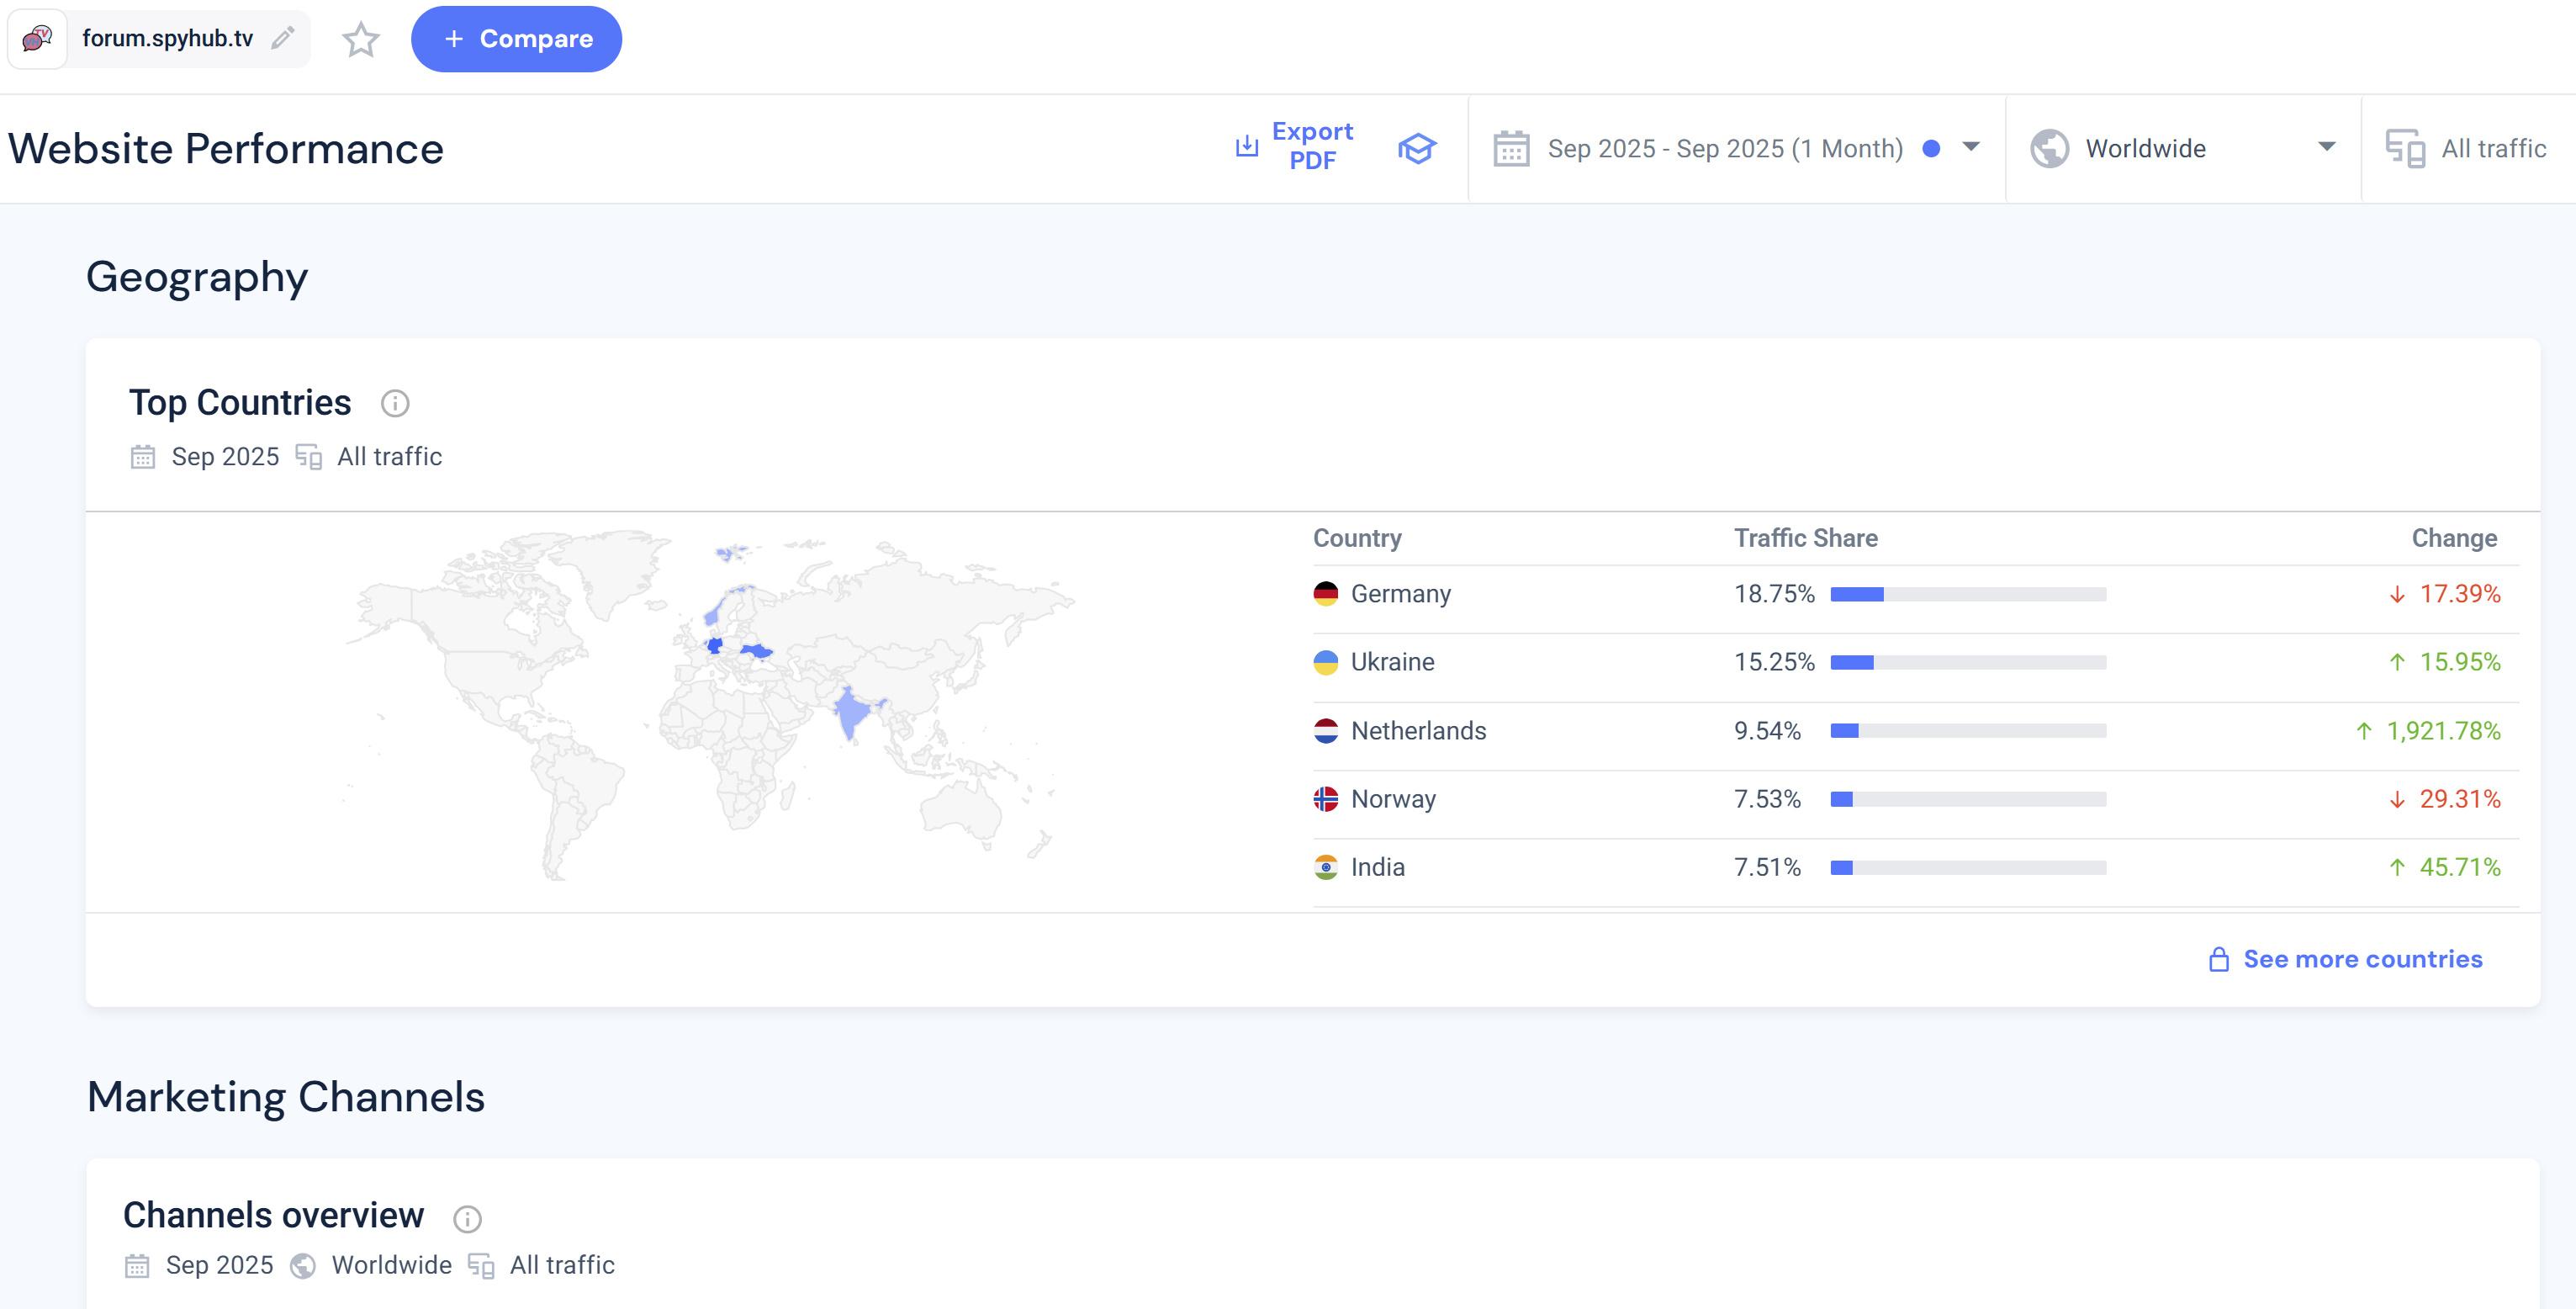Click the calendar icon in date selector
Image resolution: width=2576 pixels, height=1309 pixels.
tap(1511, 148)
